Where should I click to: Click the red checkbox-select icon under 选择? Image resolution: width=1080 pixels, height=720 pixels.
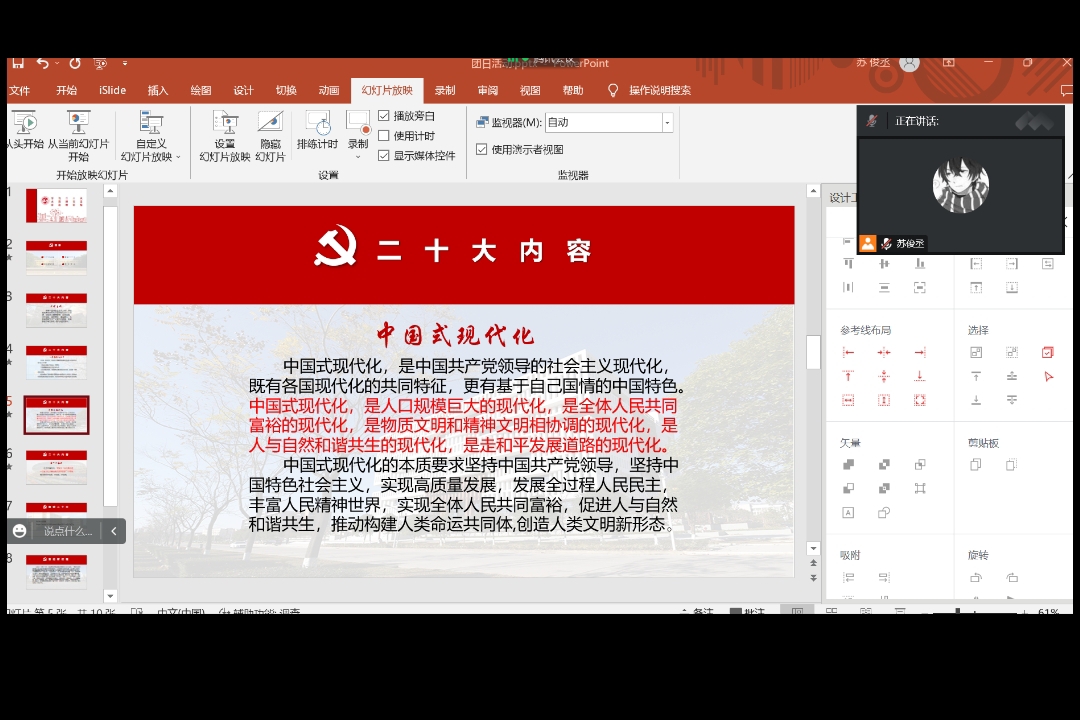click(1048, 353)
